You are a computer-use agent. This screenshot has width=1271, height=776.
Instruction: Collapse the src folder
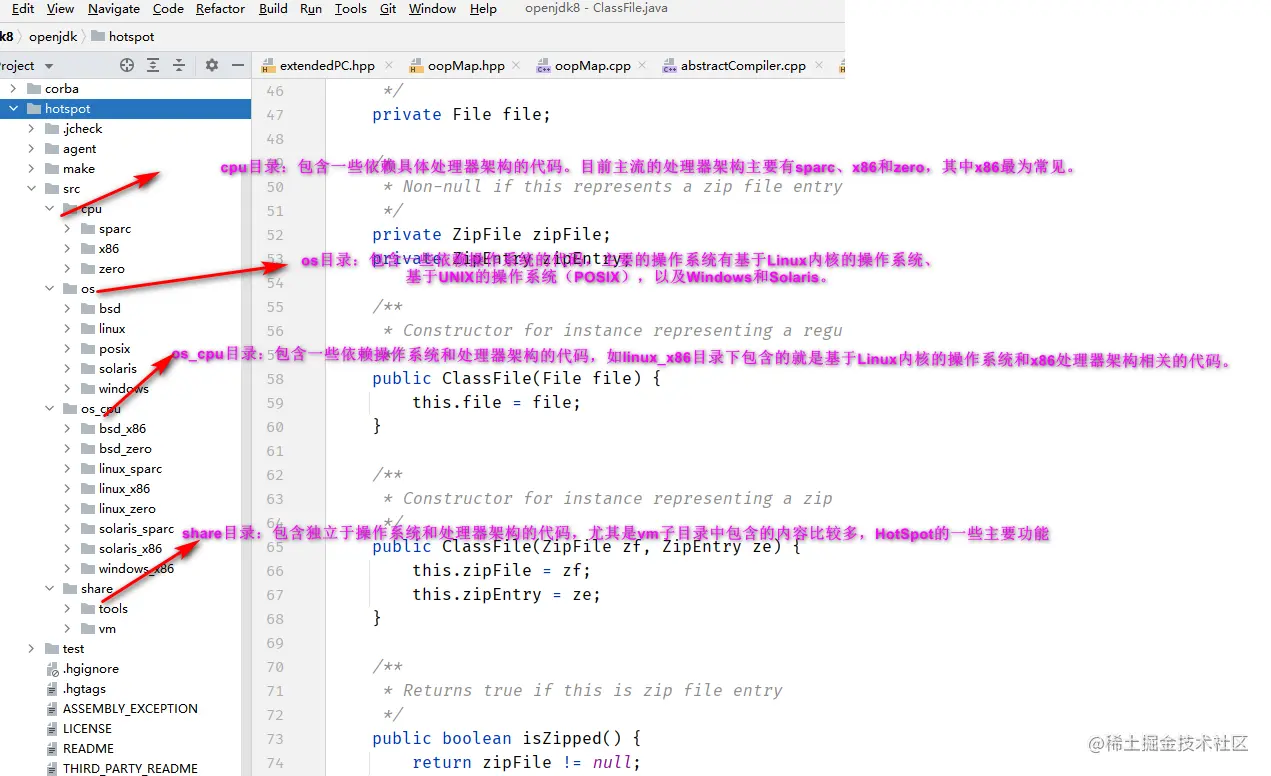coord(31,189)
